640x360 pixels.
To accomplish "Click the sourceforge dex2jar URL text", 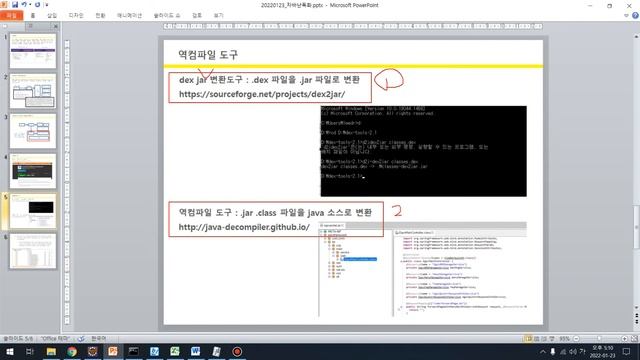I will coord(262,94).
